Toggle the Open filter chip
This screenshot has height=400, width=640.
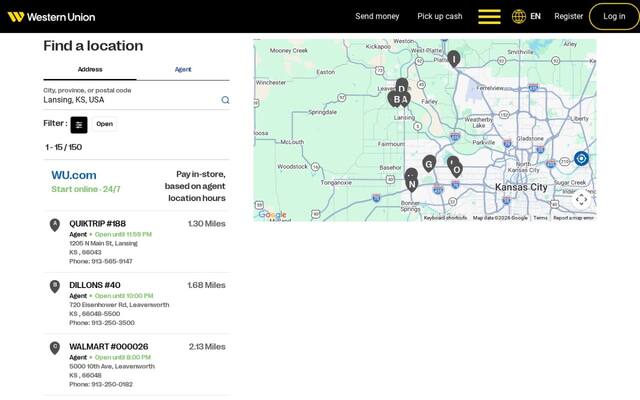coord(104,124)
